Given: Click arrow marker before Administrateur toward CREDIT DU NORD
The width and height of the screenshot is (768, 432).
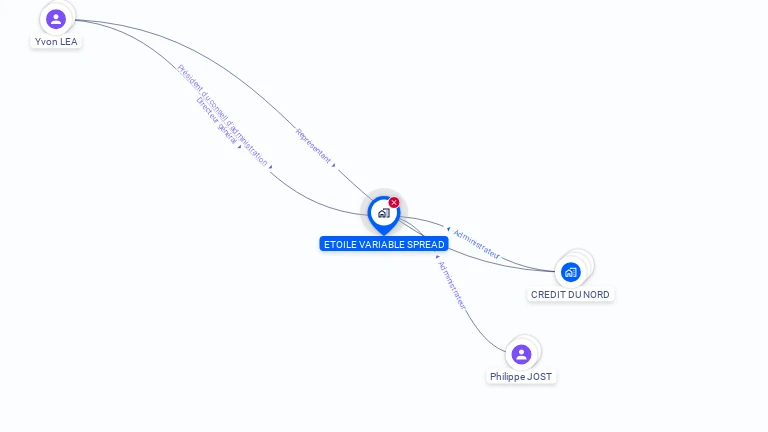Looking at the screenshot, I should [448, 229].
